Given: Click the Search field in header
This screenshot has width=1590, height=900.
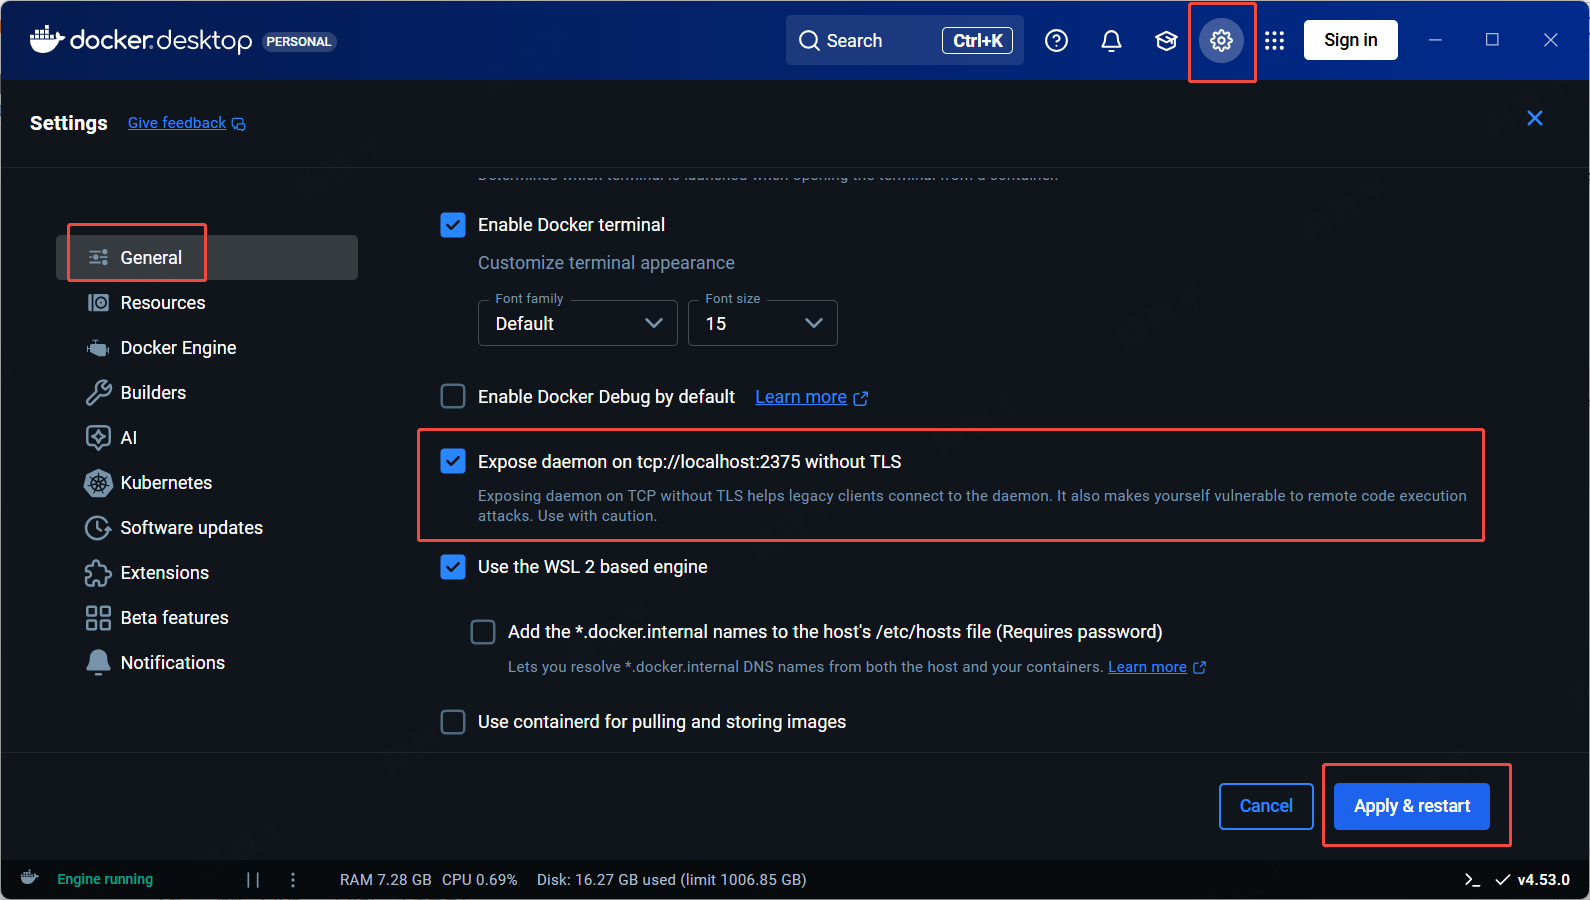Looking at the screenshot, I should (x=905, y=40).
